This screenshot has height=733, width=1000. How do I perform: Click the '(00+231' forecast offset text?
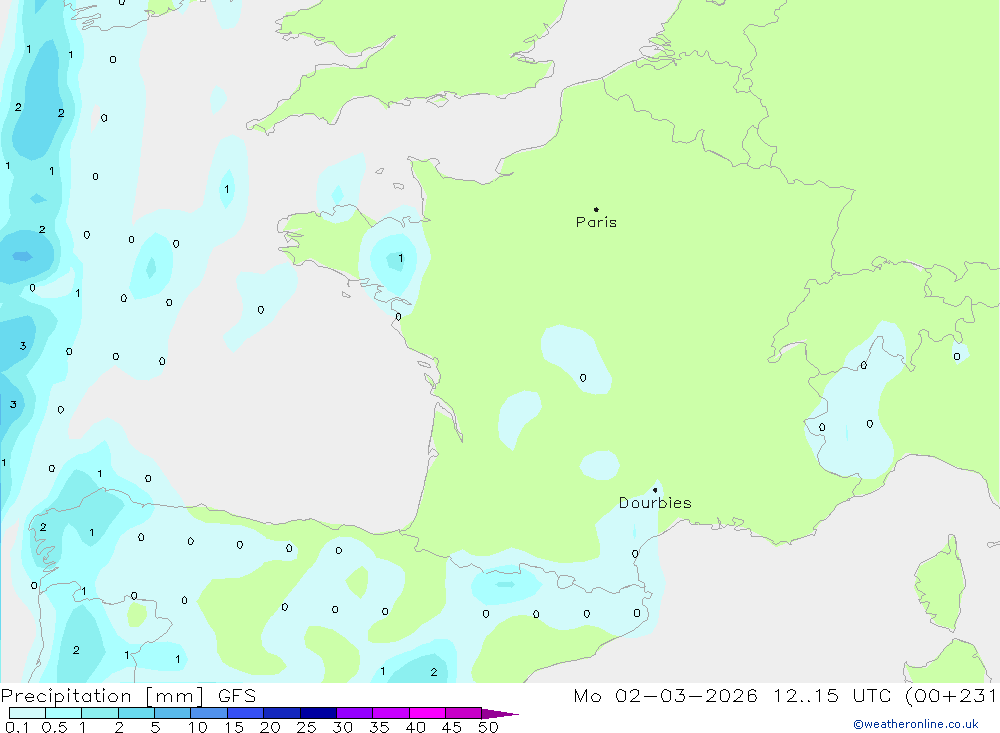coord(951,696)
